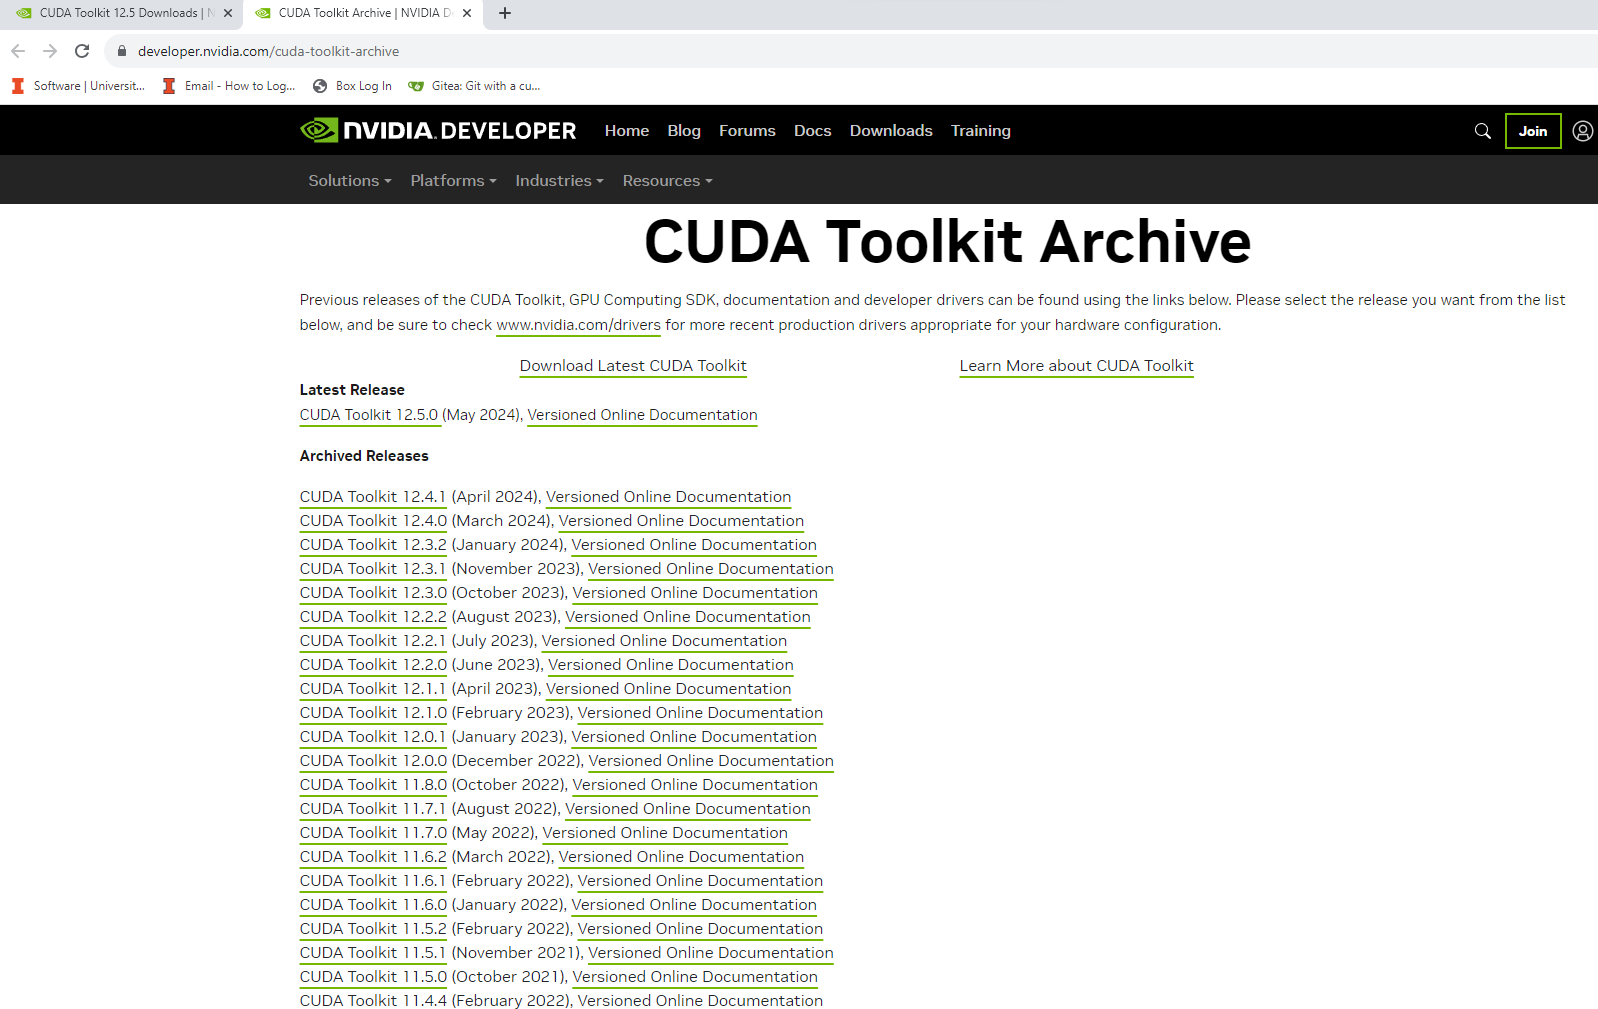1598x1009 pixels.
Task: Open a new browser tab with plus
Action: [x=505, y=13]
